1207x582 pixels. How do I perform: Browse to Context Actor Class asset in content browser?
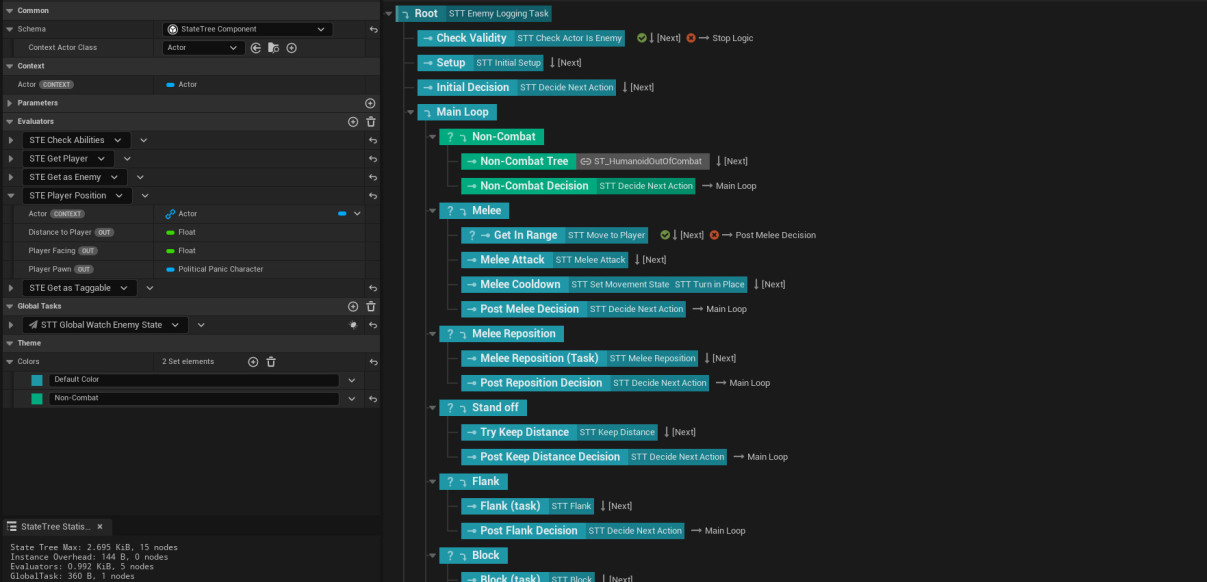(x=273, y=47)
